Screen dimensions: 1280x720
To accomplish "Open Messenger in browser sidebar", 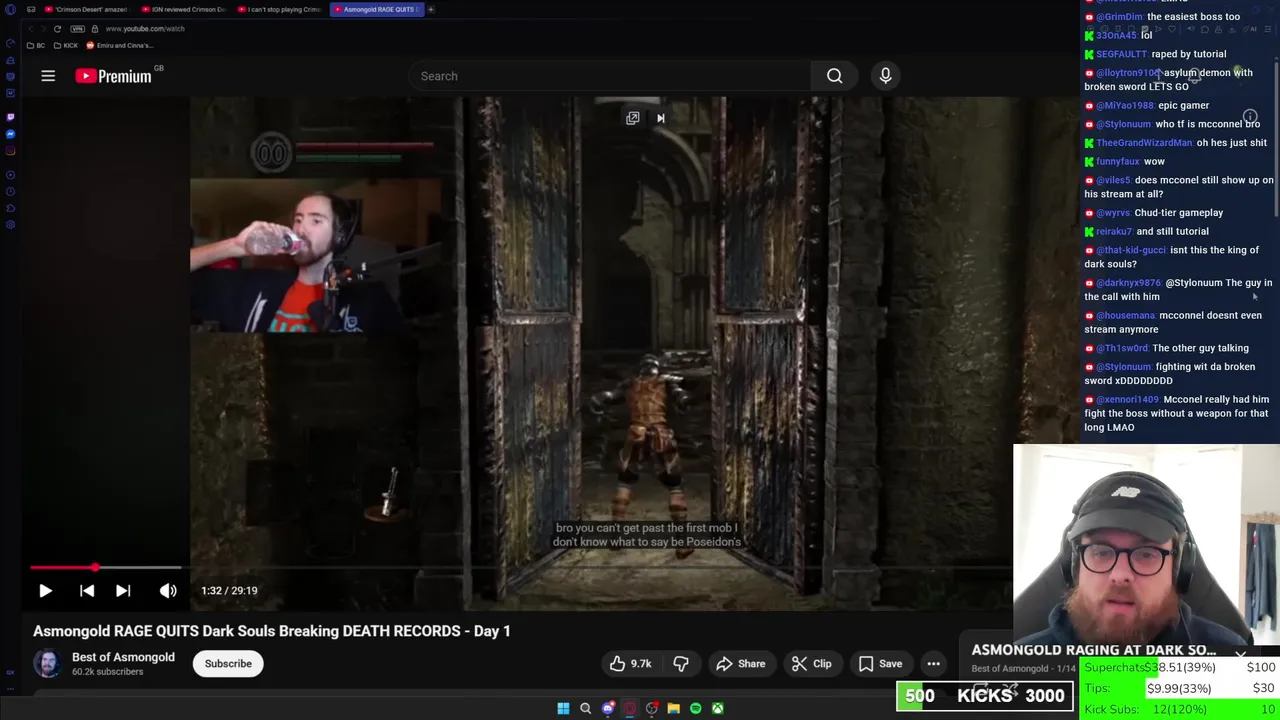I will tap(10, 134).
